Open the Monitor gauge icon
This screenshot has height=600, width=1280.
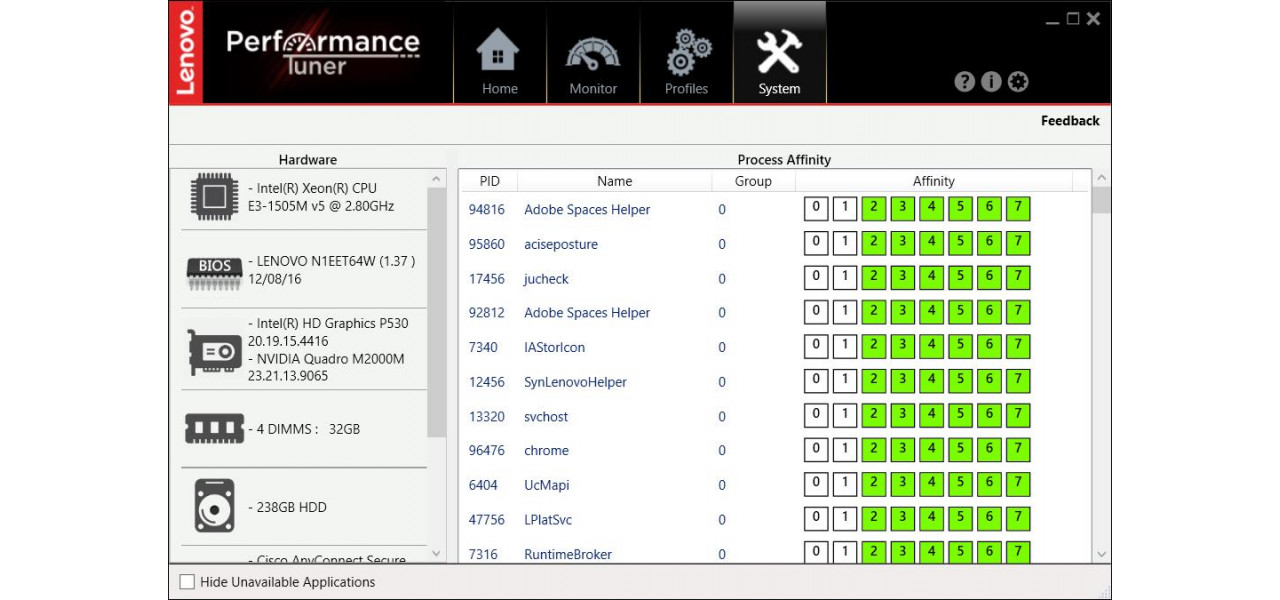(x=593, y=53)
